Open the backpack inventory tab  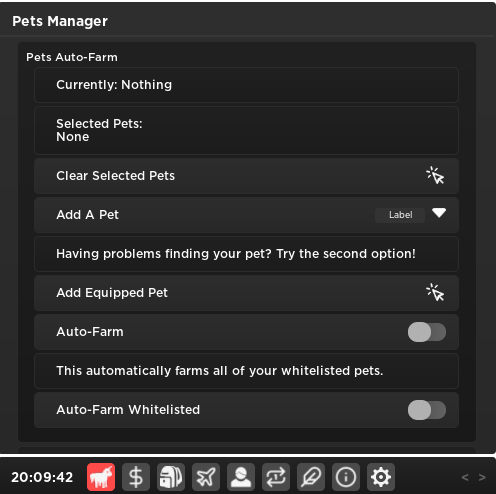[x=171, y=477]
